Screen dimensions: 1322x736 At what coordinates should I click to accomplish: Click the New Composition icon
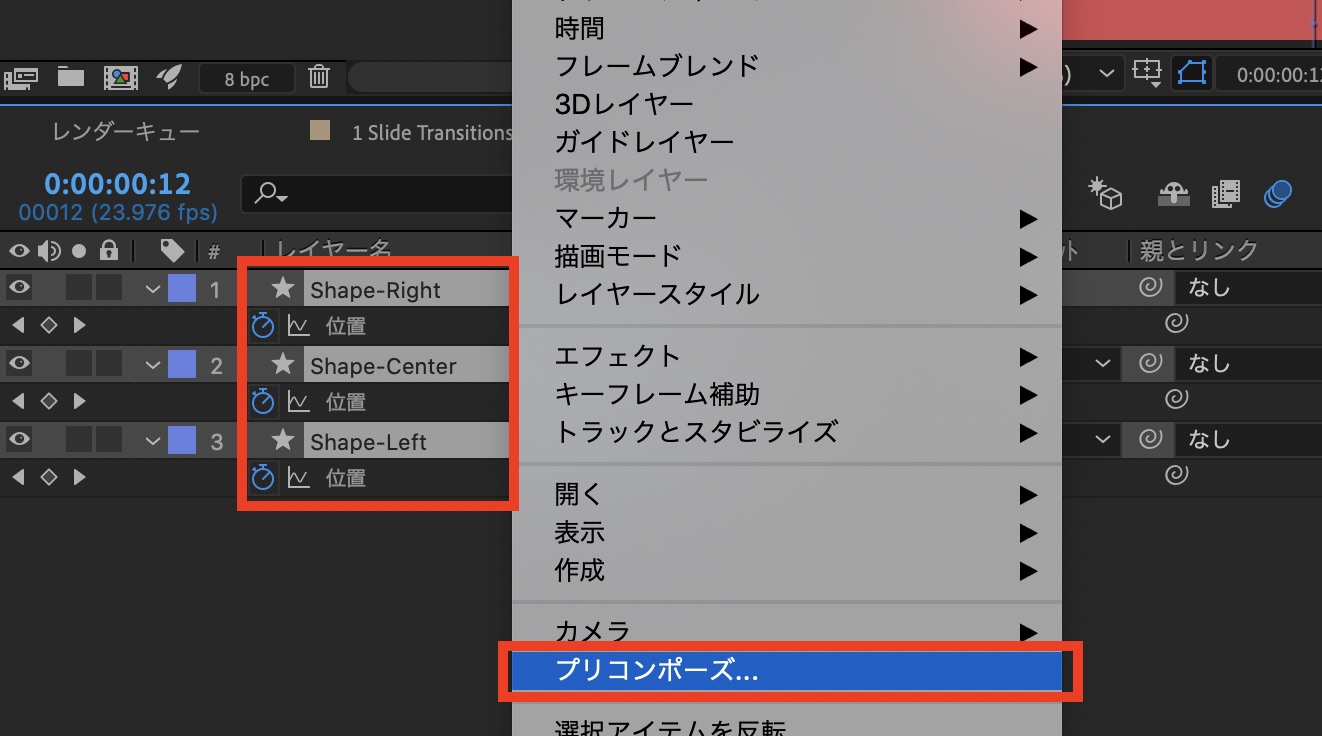coord(120,77)
